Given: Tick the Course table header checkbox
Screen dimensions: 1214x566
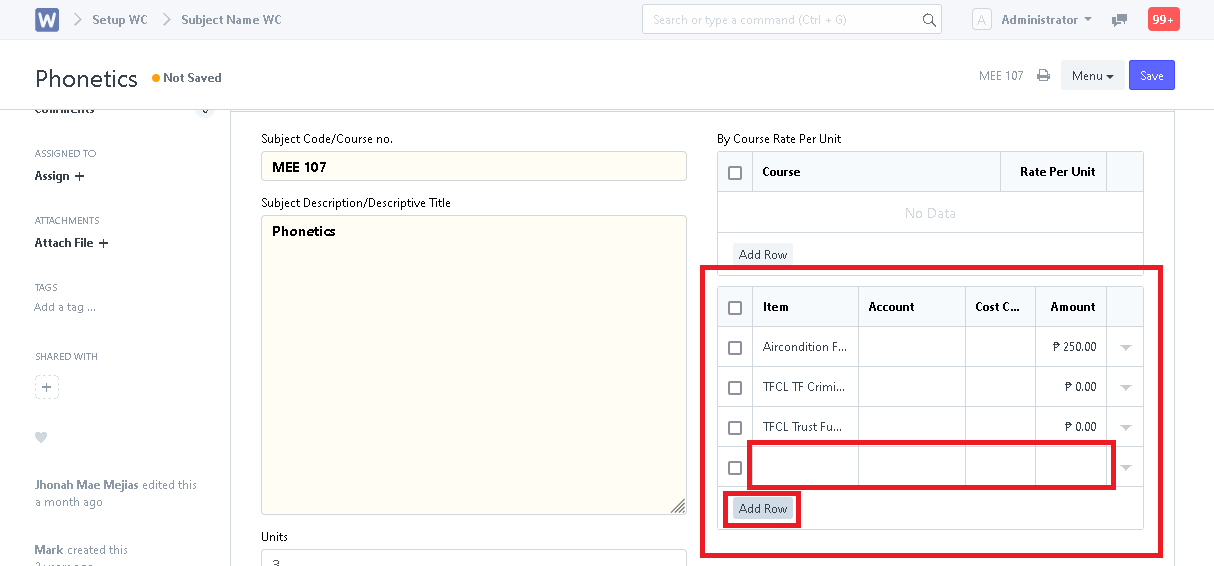Looking at the screenshot, I should pos(735,173).
